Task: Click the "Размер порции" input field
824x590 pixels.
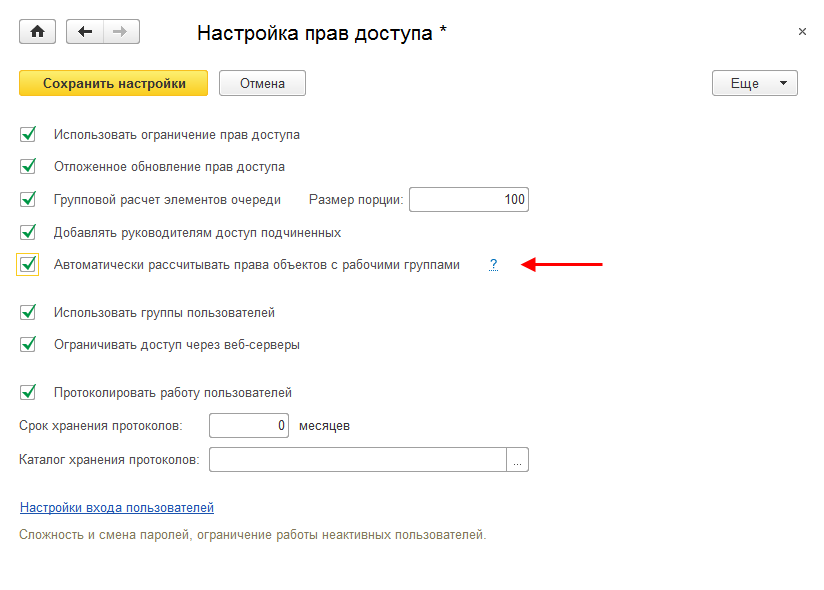Action: click(x=468, y=200)
